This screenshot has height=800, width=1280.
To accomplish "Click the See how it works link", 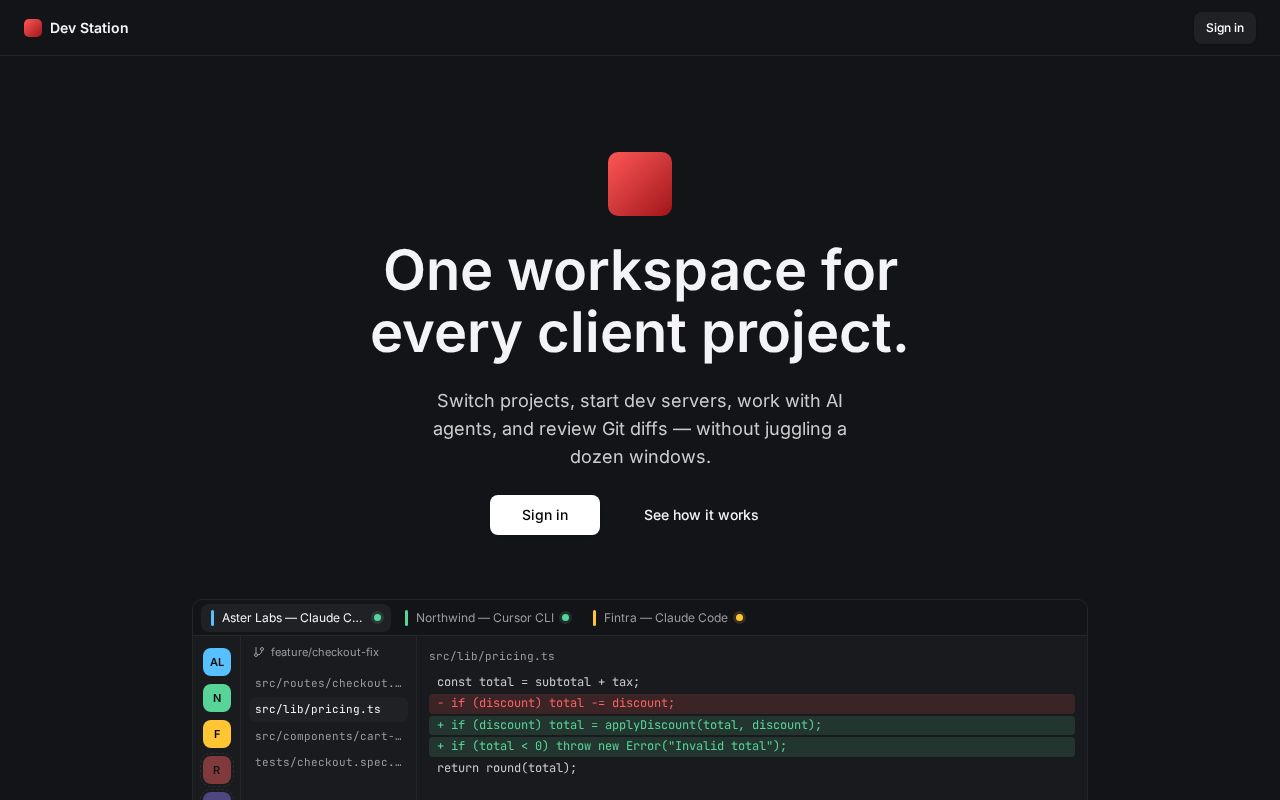I will pos(701,515).
